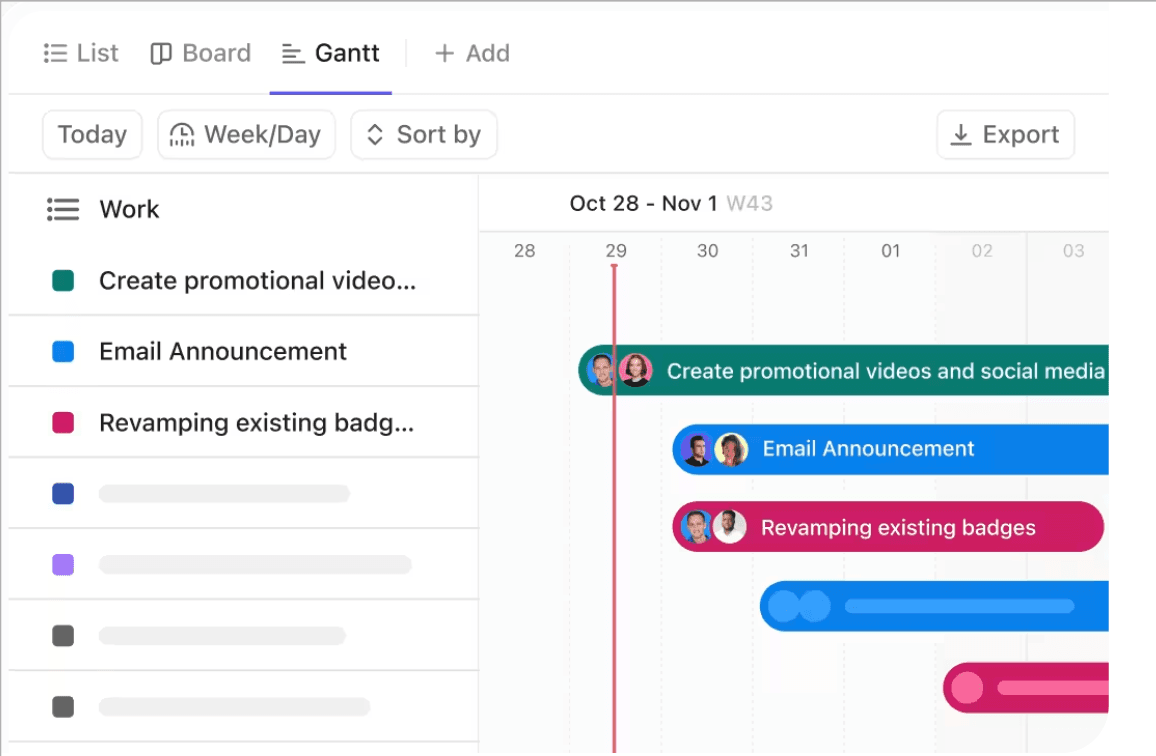Select the Create promotional video task row
The image size is (1156, 756).
(x=243, y=280)
